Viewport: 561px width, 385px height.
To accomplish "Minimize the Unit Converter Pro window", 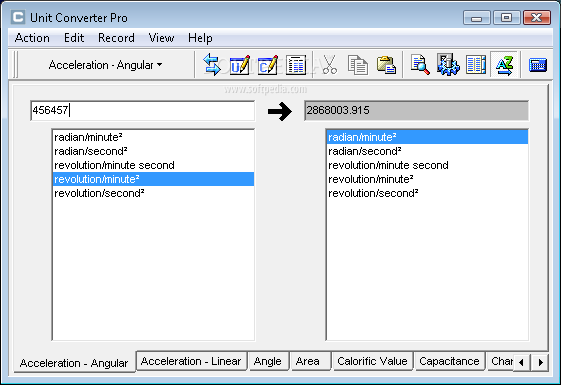I will (477, 17).
